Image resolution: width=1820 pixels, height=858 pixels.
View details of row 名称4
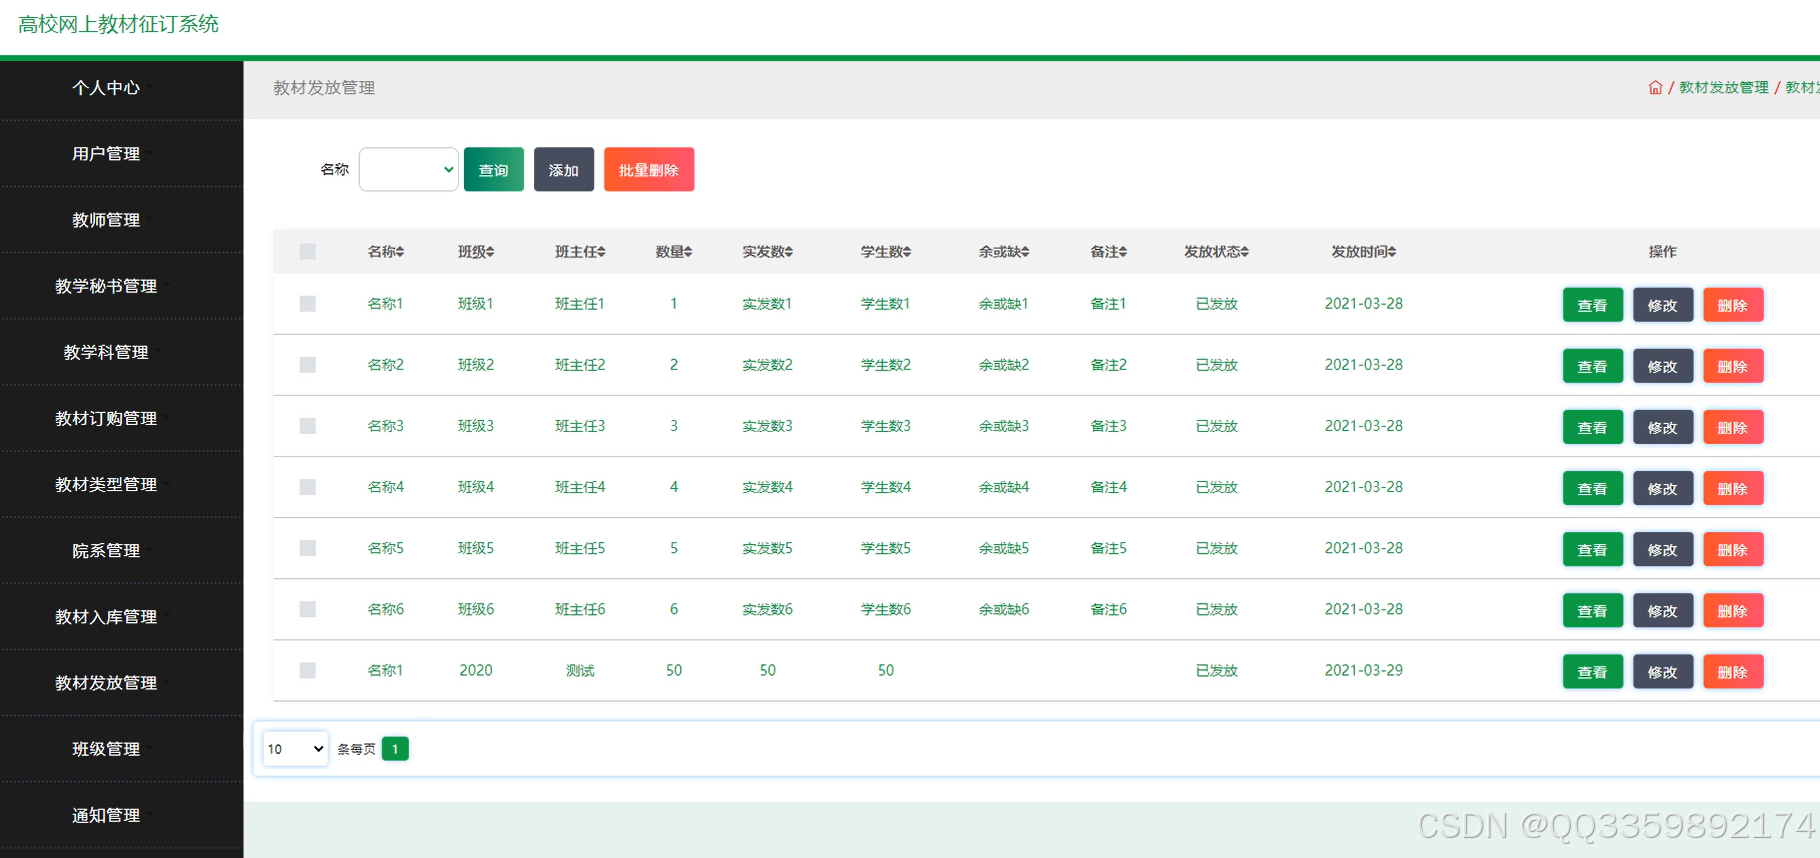tap(1593, 488)
